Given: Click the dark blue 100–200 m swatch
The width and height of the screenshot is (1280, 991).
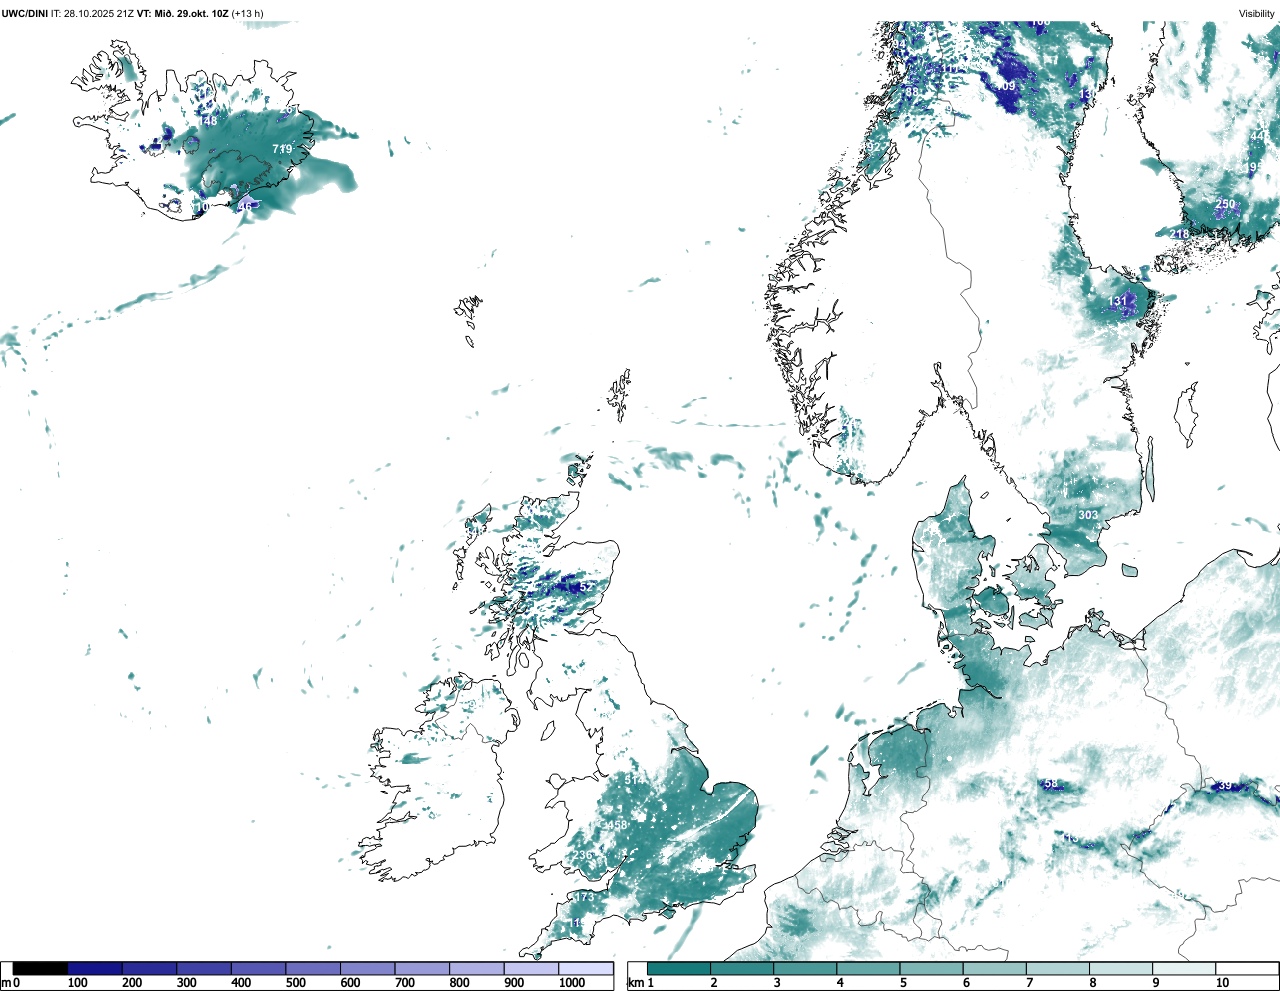Looking at the screenshot, I should tap(95, 968).
